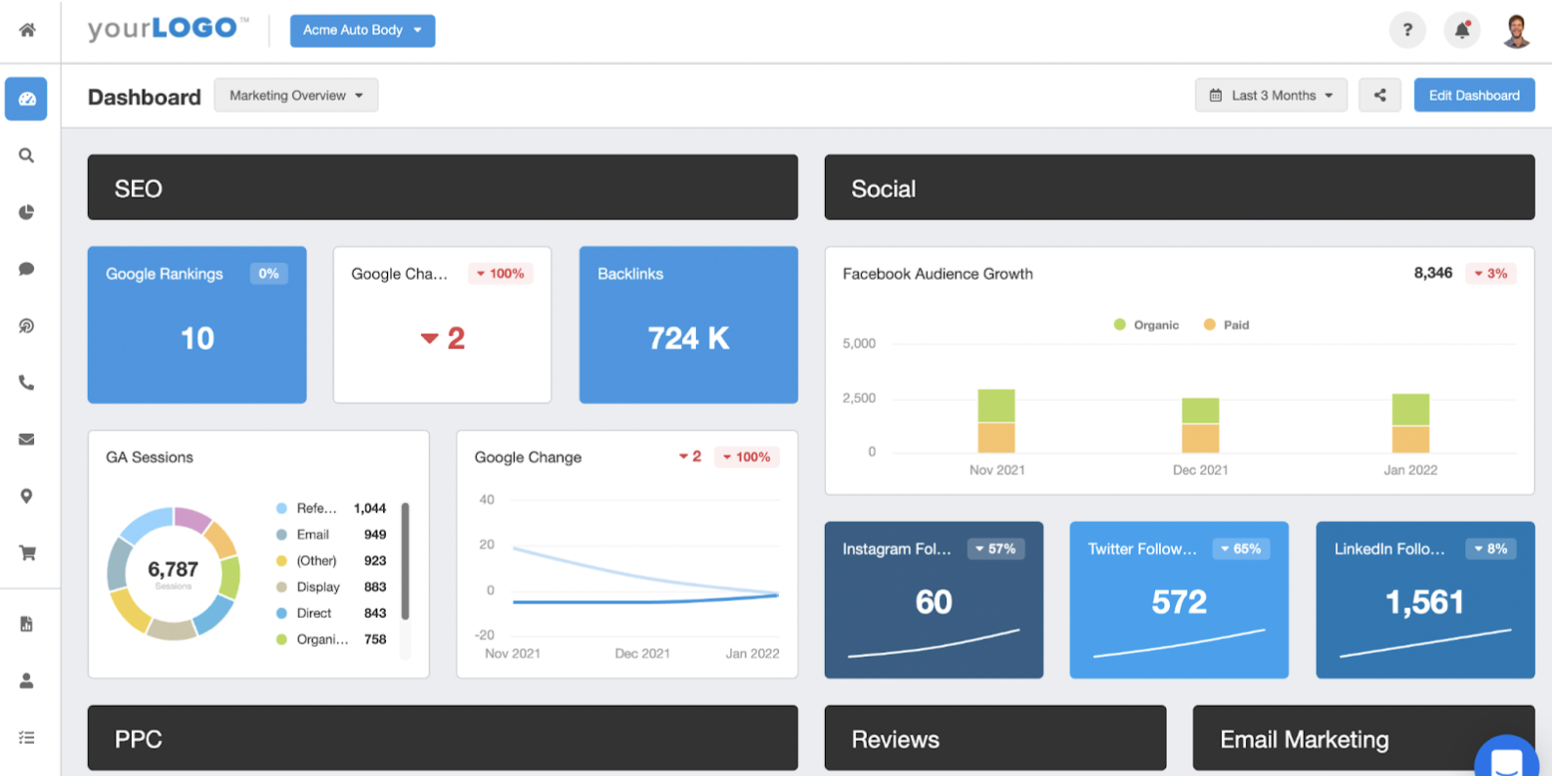Click the GA Sessions legend scrollbar

pos(405,562)
